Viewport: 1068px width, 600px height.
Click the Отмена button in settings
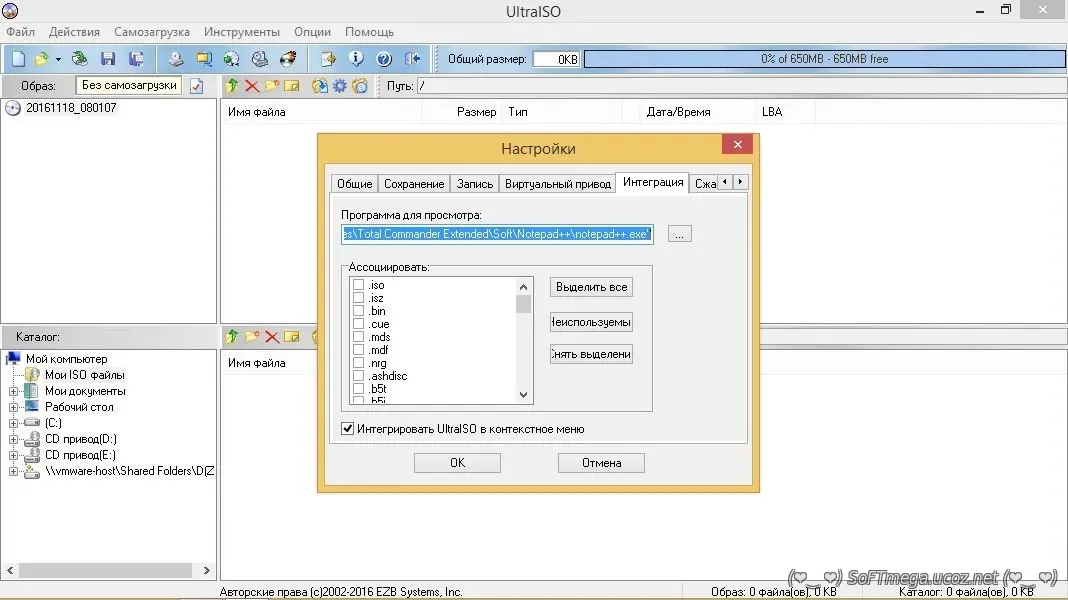click(x=601, y=463)
